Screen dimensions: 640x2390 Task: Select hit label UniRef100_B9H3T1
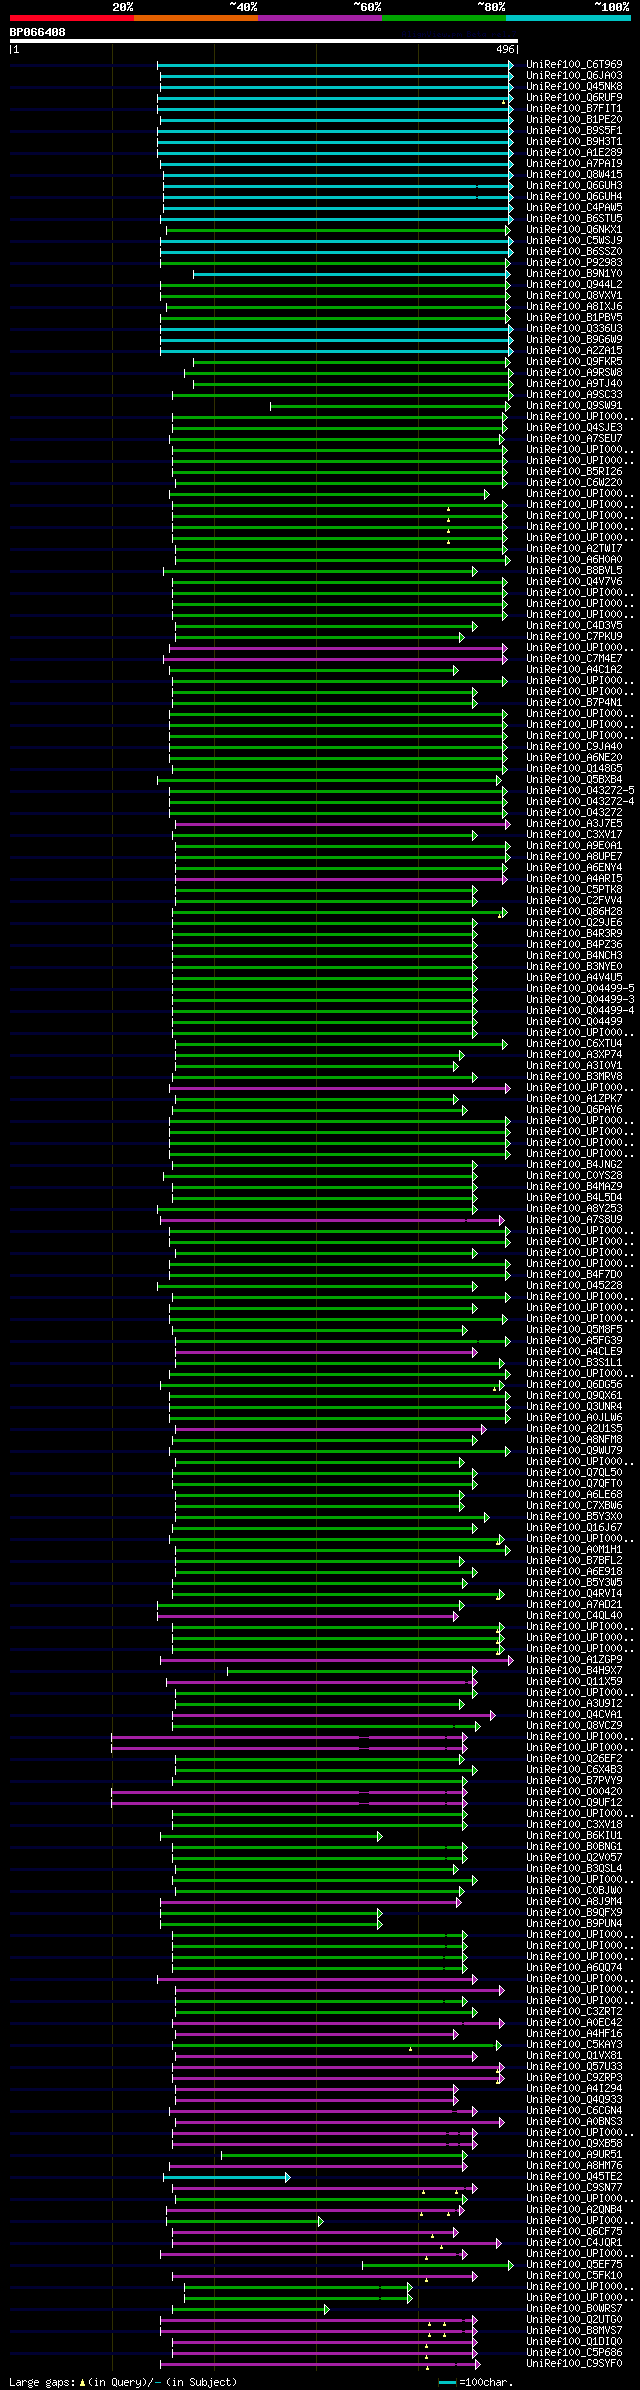[x=574, y=141]
